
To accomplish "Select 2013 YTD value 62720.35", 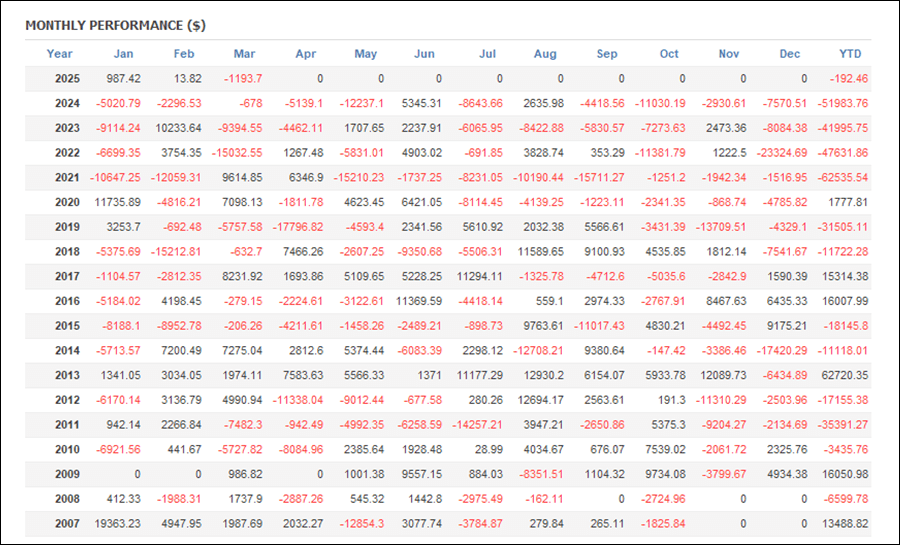I will click(845, 375).
